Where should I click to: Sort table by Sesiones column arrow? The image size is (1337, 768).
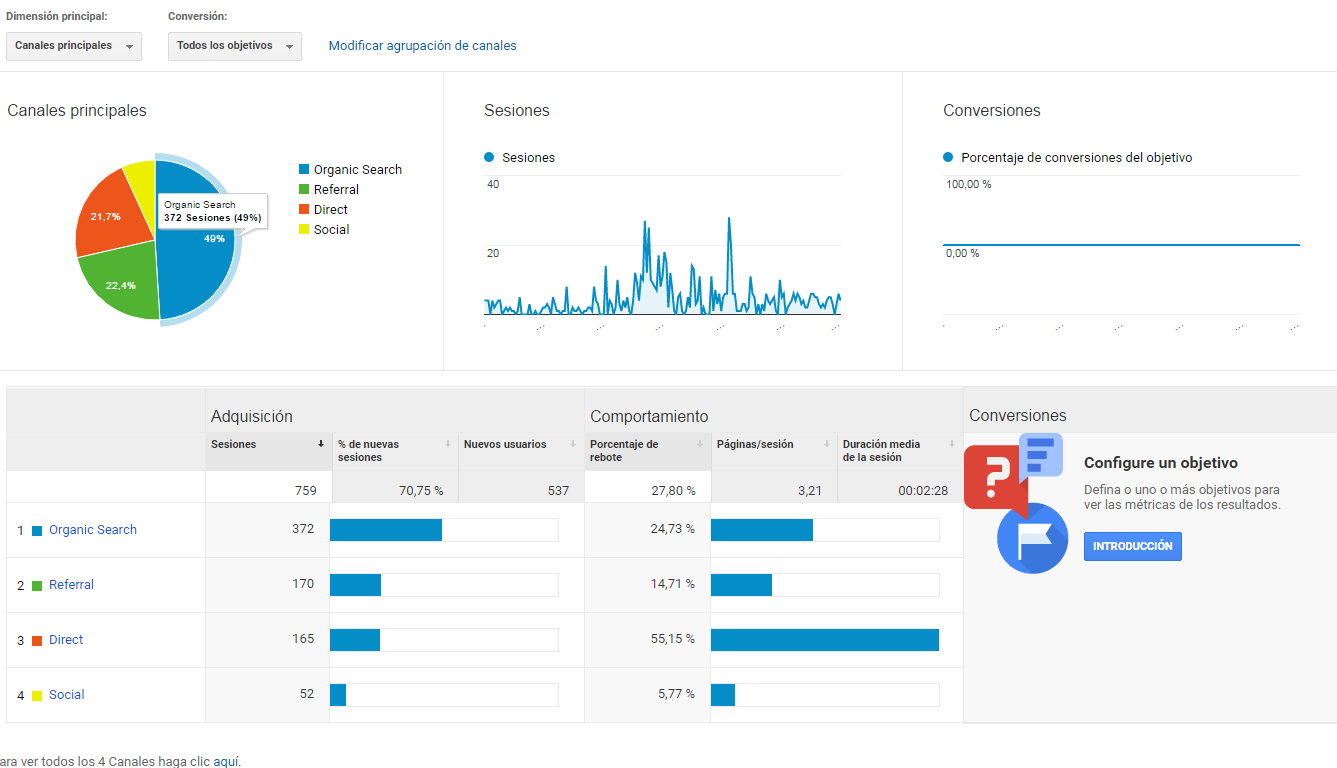321,444
